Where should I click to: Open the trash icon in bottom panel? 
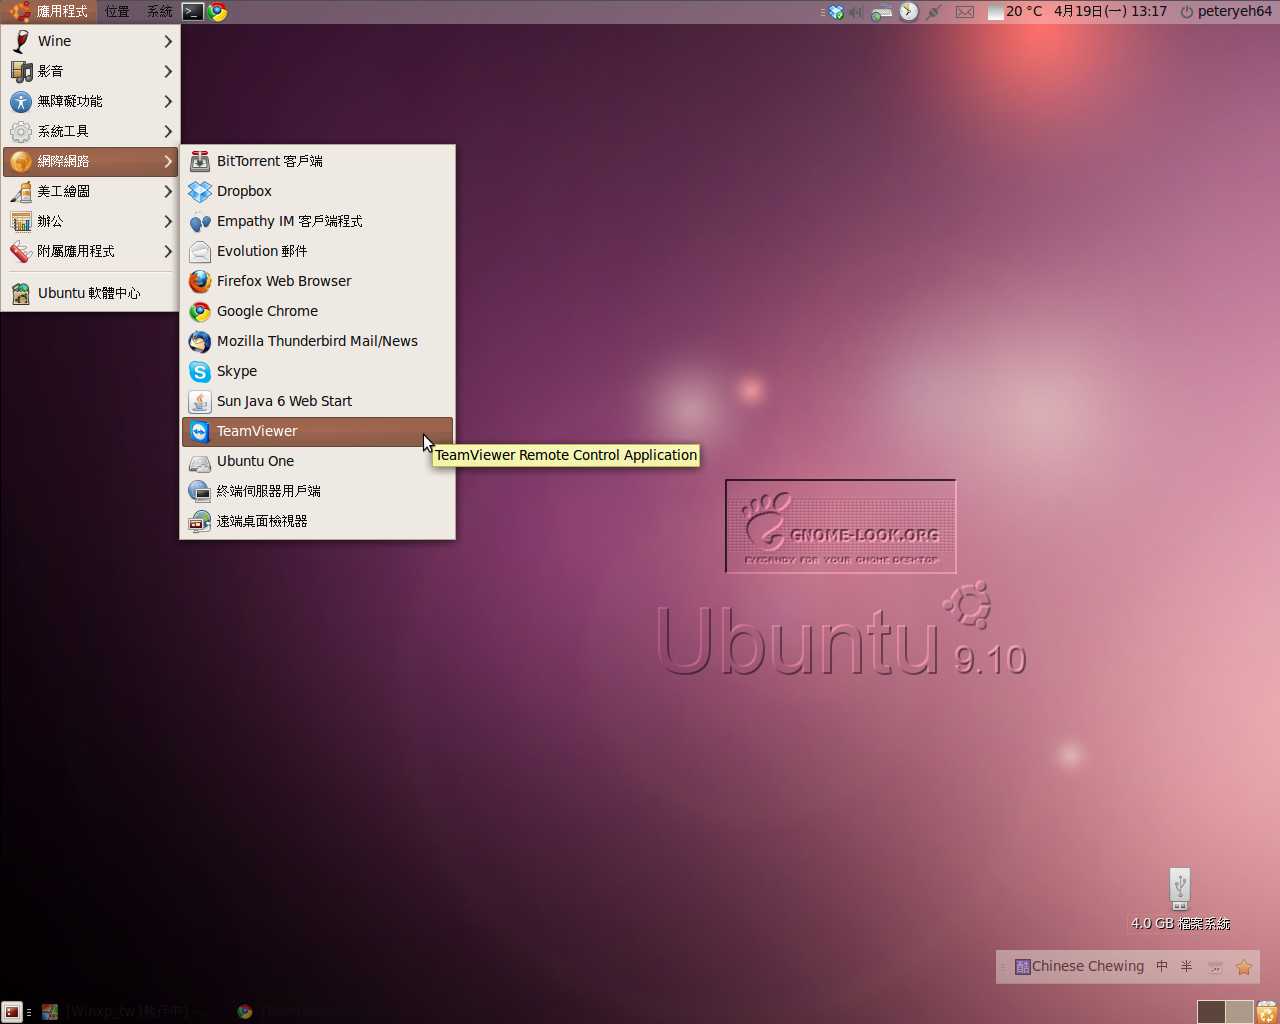point(1267,1012)
